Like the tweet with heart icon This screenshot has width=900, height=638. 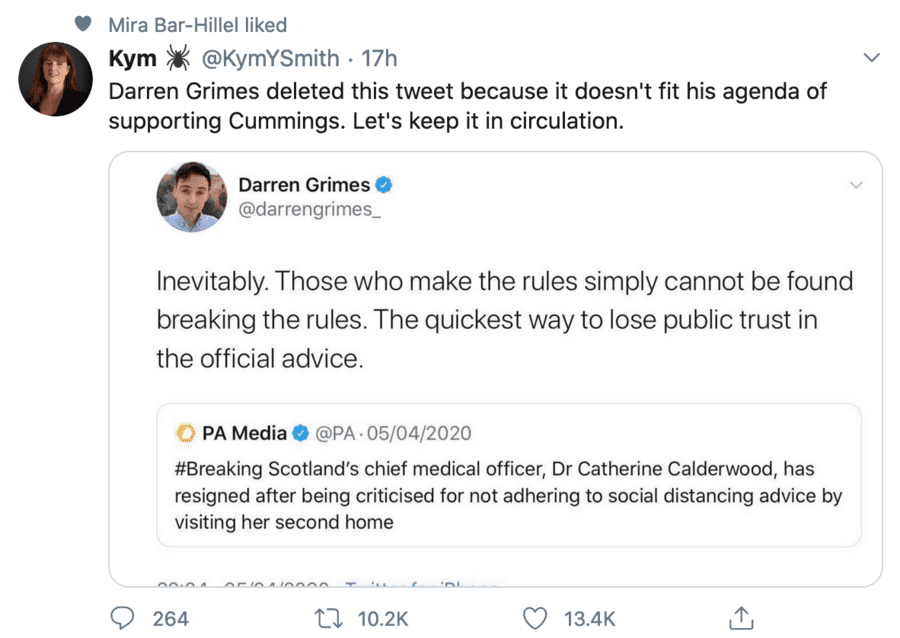(537, 619)
